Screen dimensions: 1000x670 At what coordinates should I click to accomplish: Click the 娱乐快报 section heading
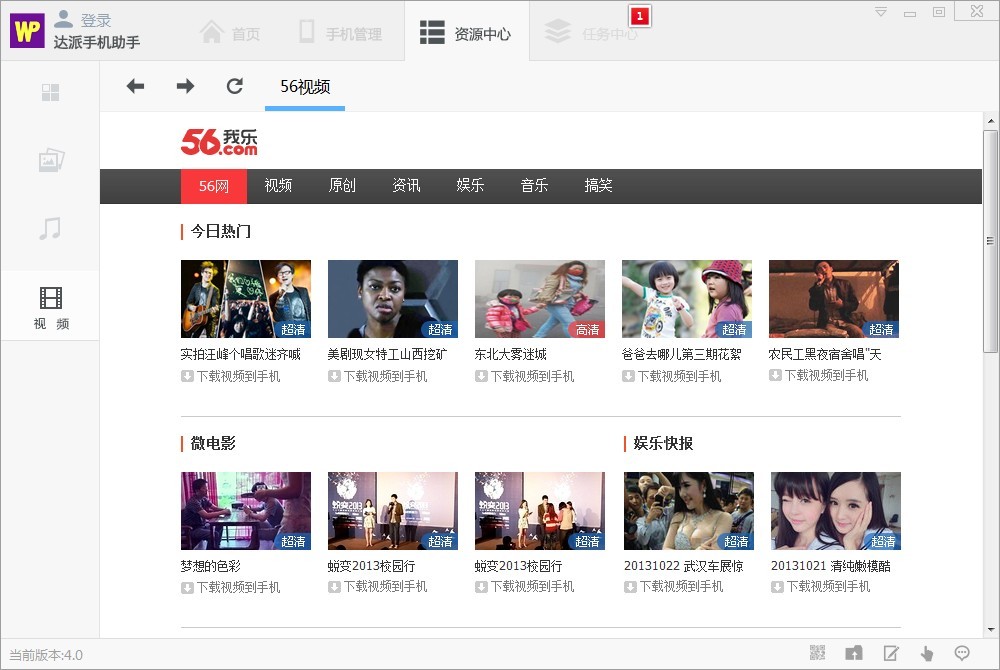[663, 443]
